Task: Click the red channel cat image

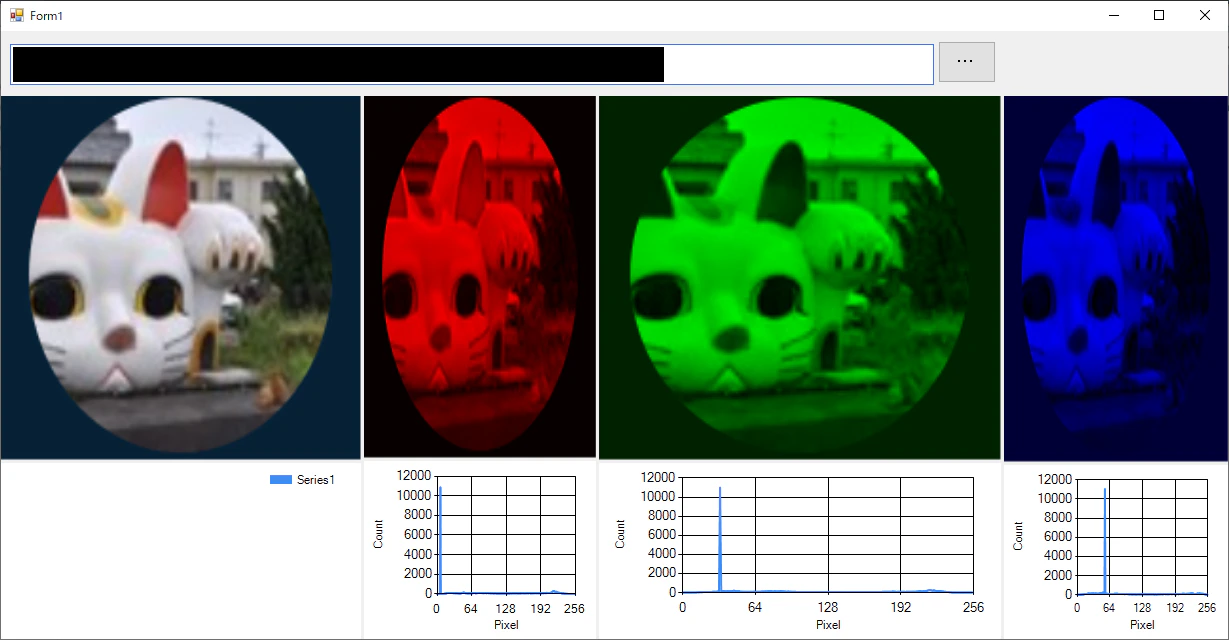Action: [480, 277]
